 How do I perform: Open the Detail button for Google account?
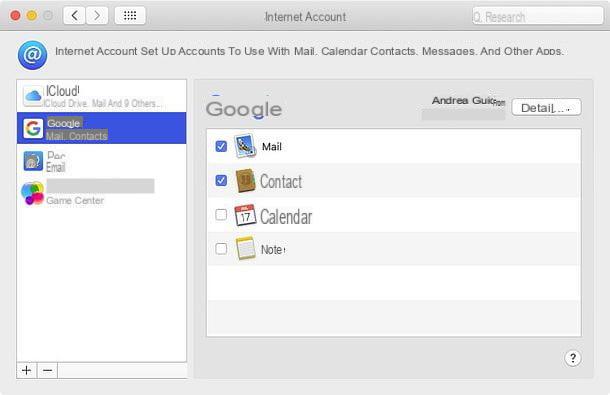point(546,107)
